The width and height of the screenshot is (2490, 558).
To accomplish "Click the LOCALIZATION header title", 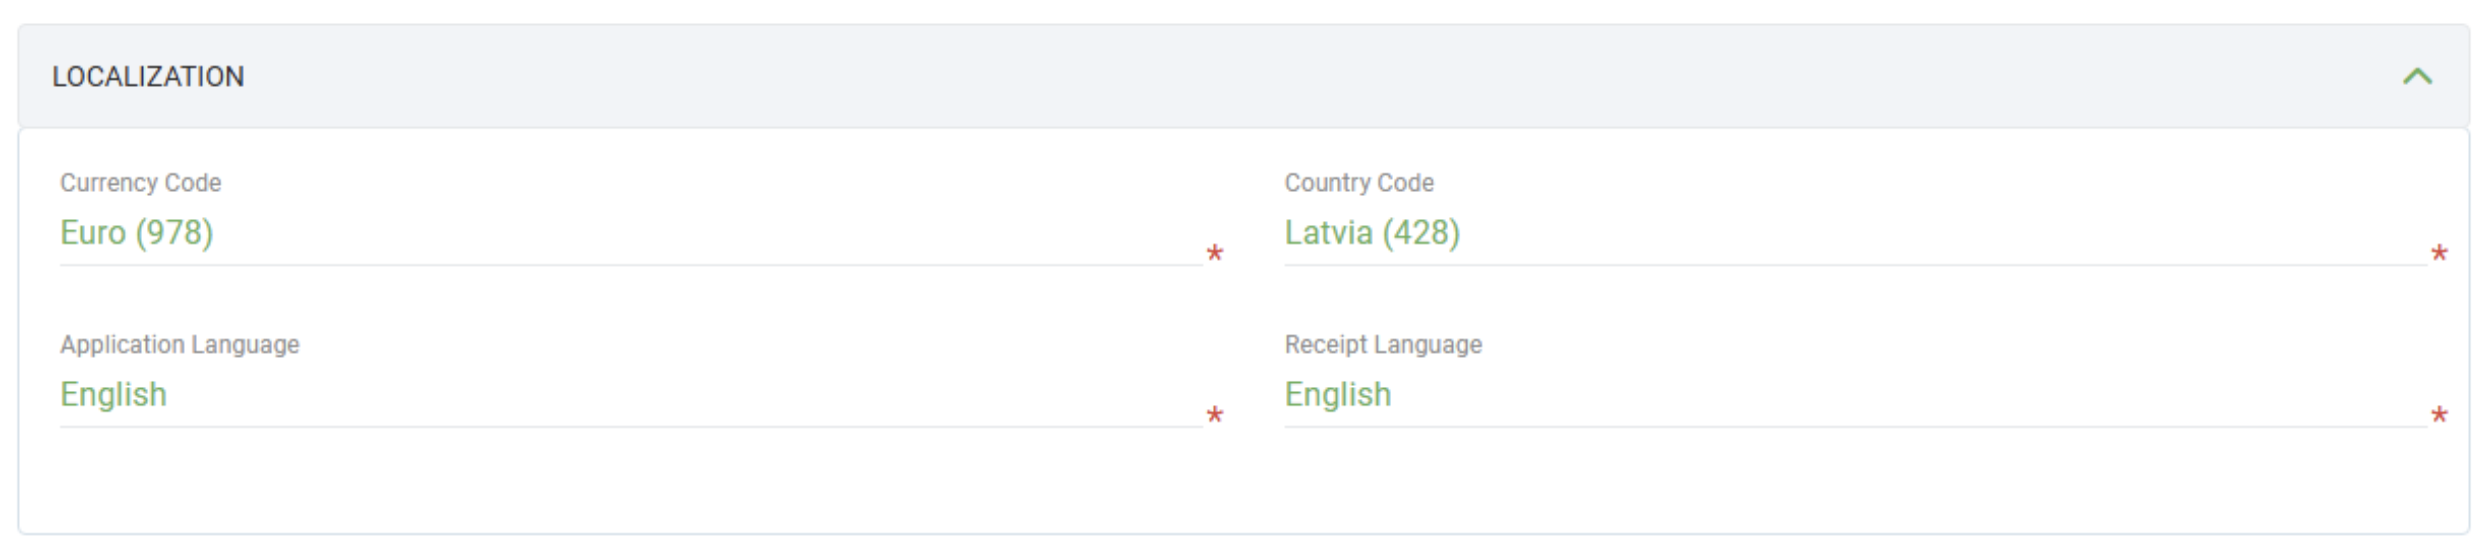I will [148, 77].
